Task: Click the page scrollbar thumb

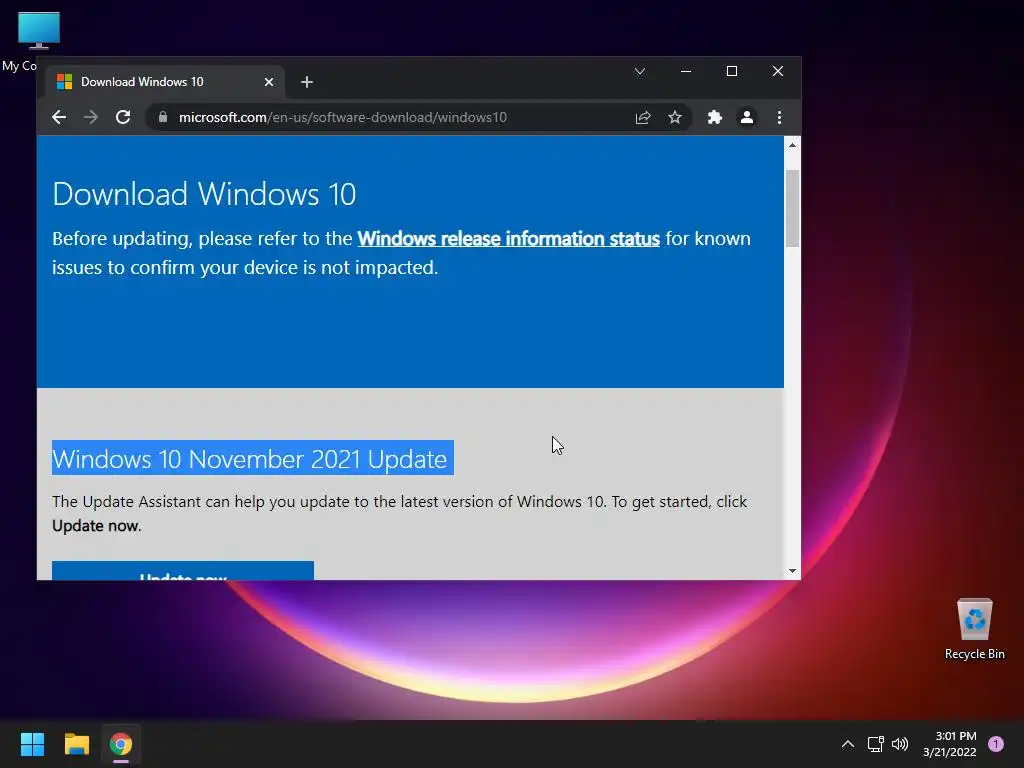Action: pyautogui.click(x=792, y=208)
